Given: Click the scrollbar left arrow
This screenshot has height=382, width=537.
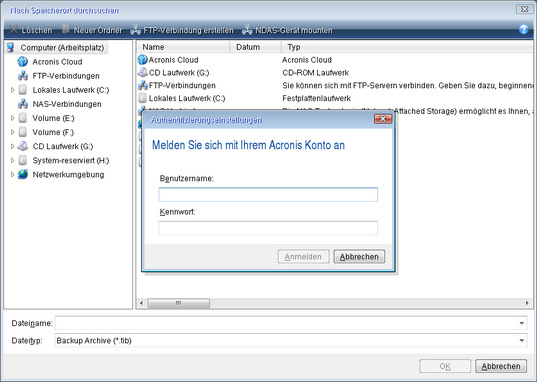Looking at the screenshot, I should tap(141, 303).
